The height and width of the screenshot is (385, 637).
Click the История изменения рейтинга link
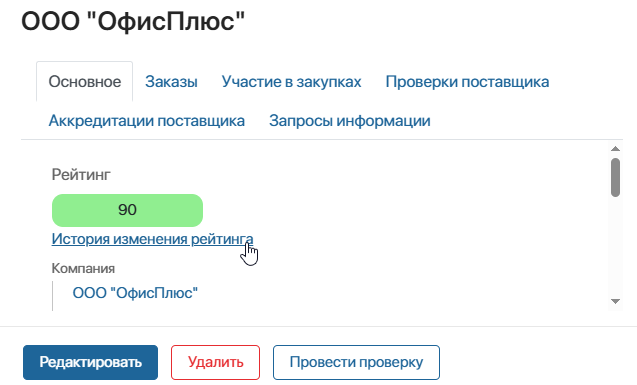(152, 239)
